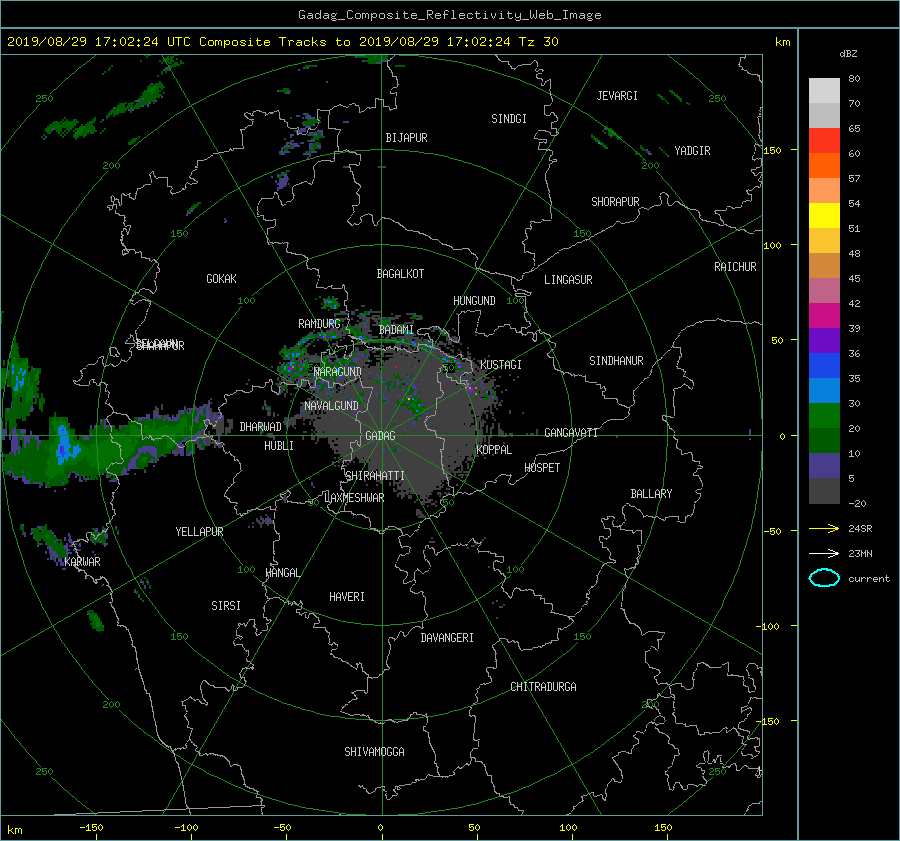900x841 pixels.
Task: Click the HANGAL city label
Action: tap(282, 573)
